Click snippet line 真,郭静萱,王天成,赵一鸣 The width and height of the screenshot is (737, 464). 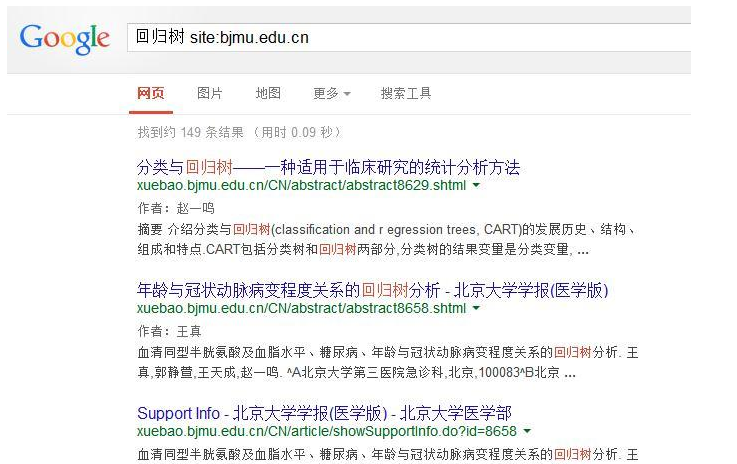click(x=356, y=372)
